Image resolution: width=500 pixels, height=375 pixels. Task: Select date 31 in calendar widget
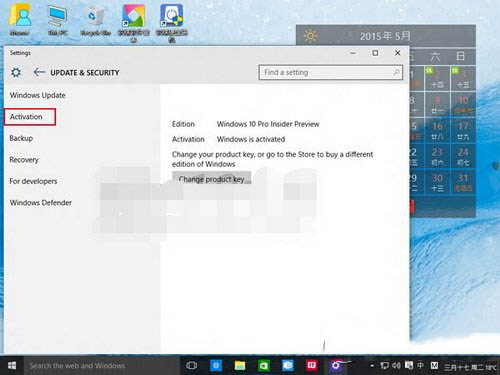[463, 182]
